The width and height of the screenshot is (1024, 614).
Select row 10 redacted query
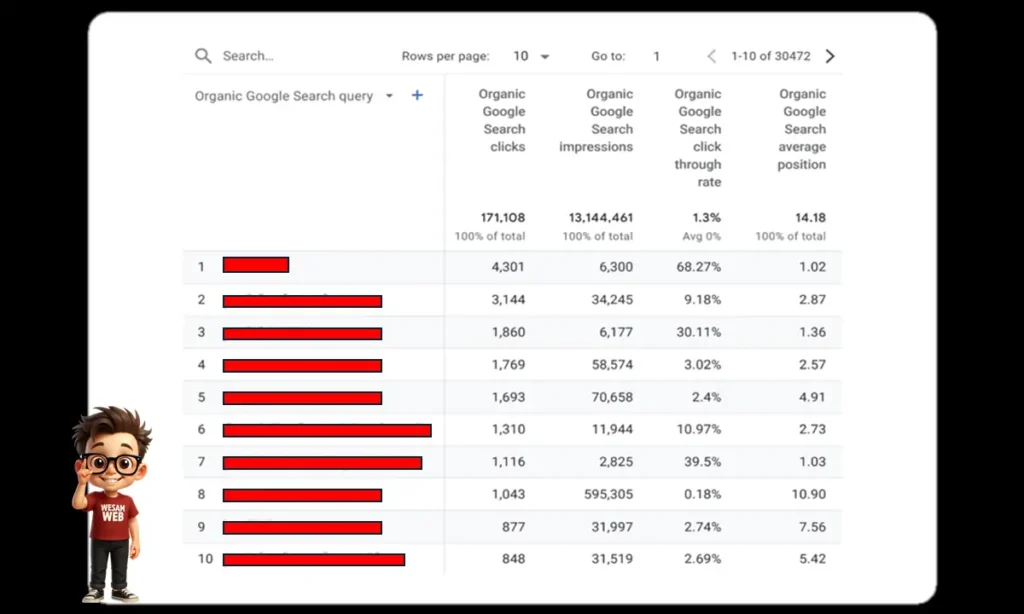(x=313, y=559)
